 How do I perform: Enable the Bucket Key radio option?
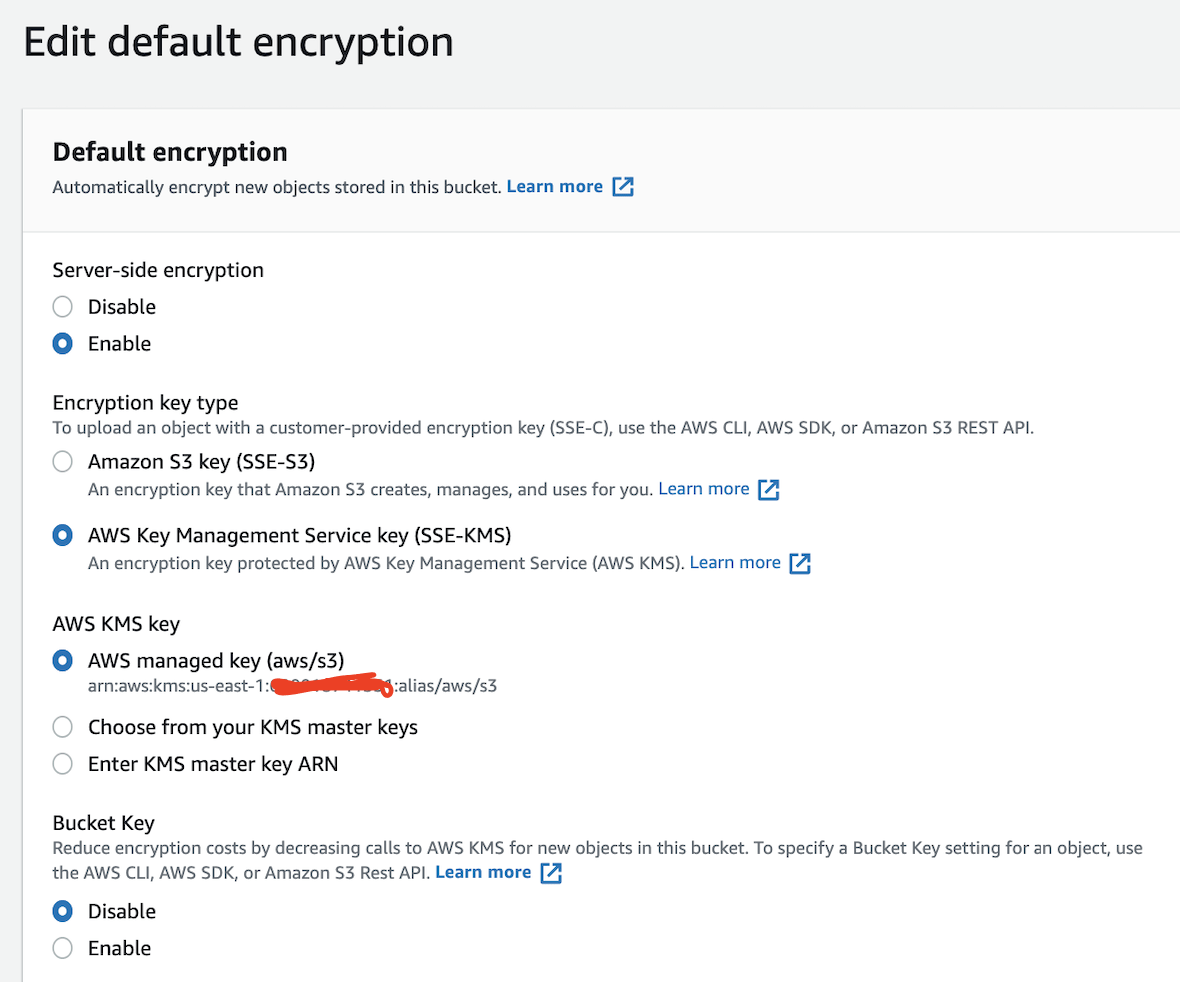click(x=63, y=948)
